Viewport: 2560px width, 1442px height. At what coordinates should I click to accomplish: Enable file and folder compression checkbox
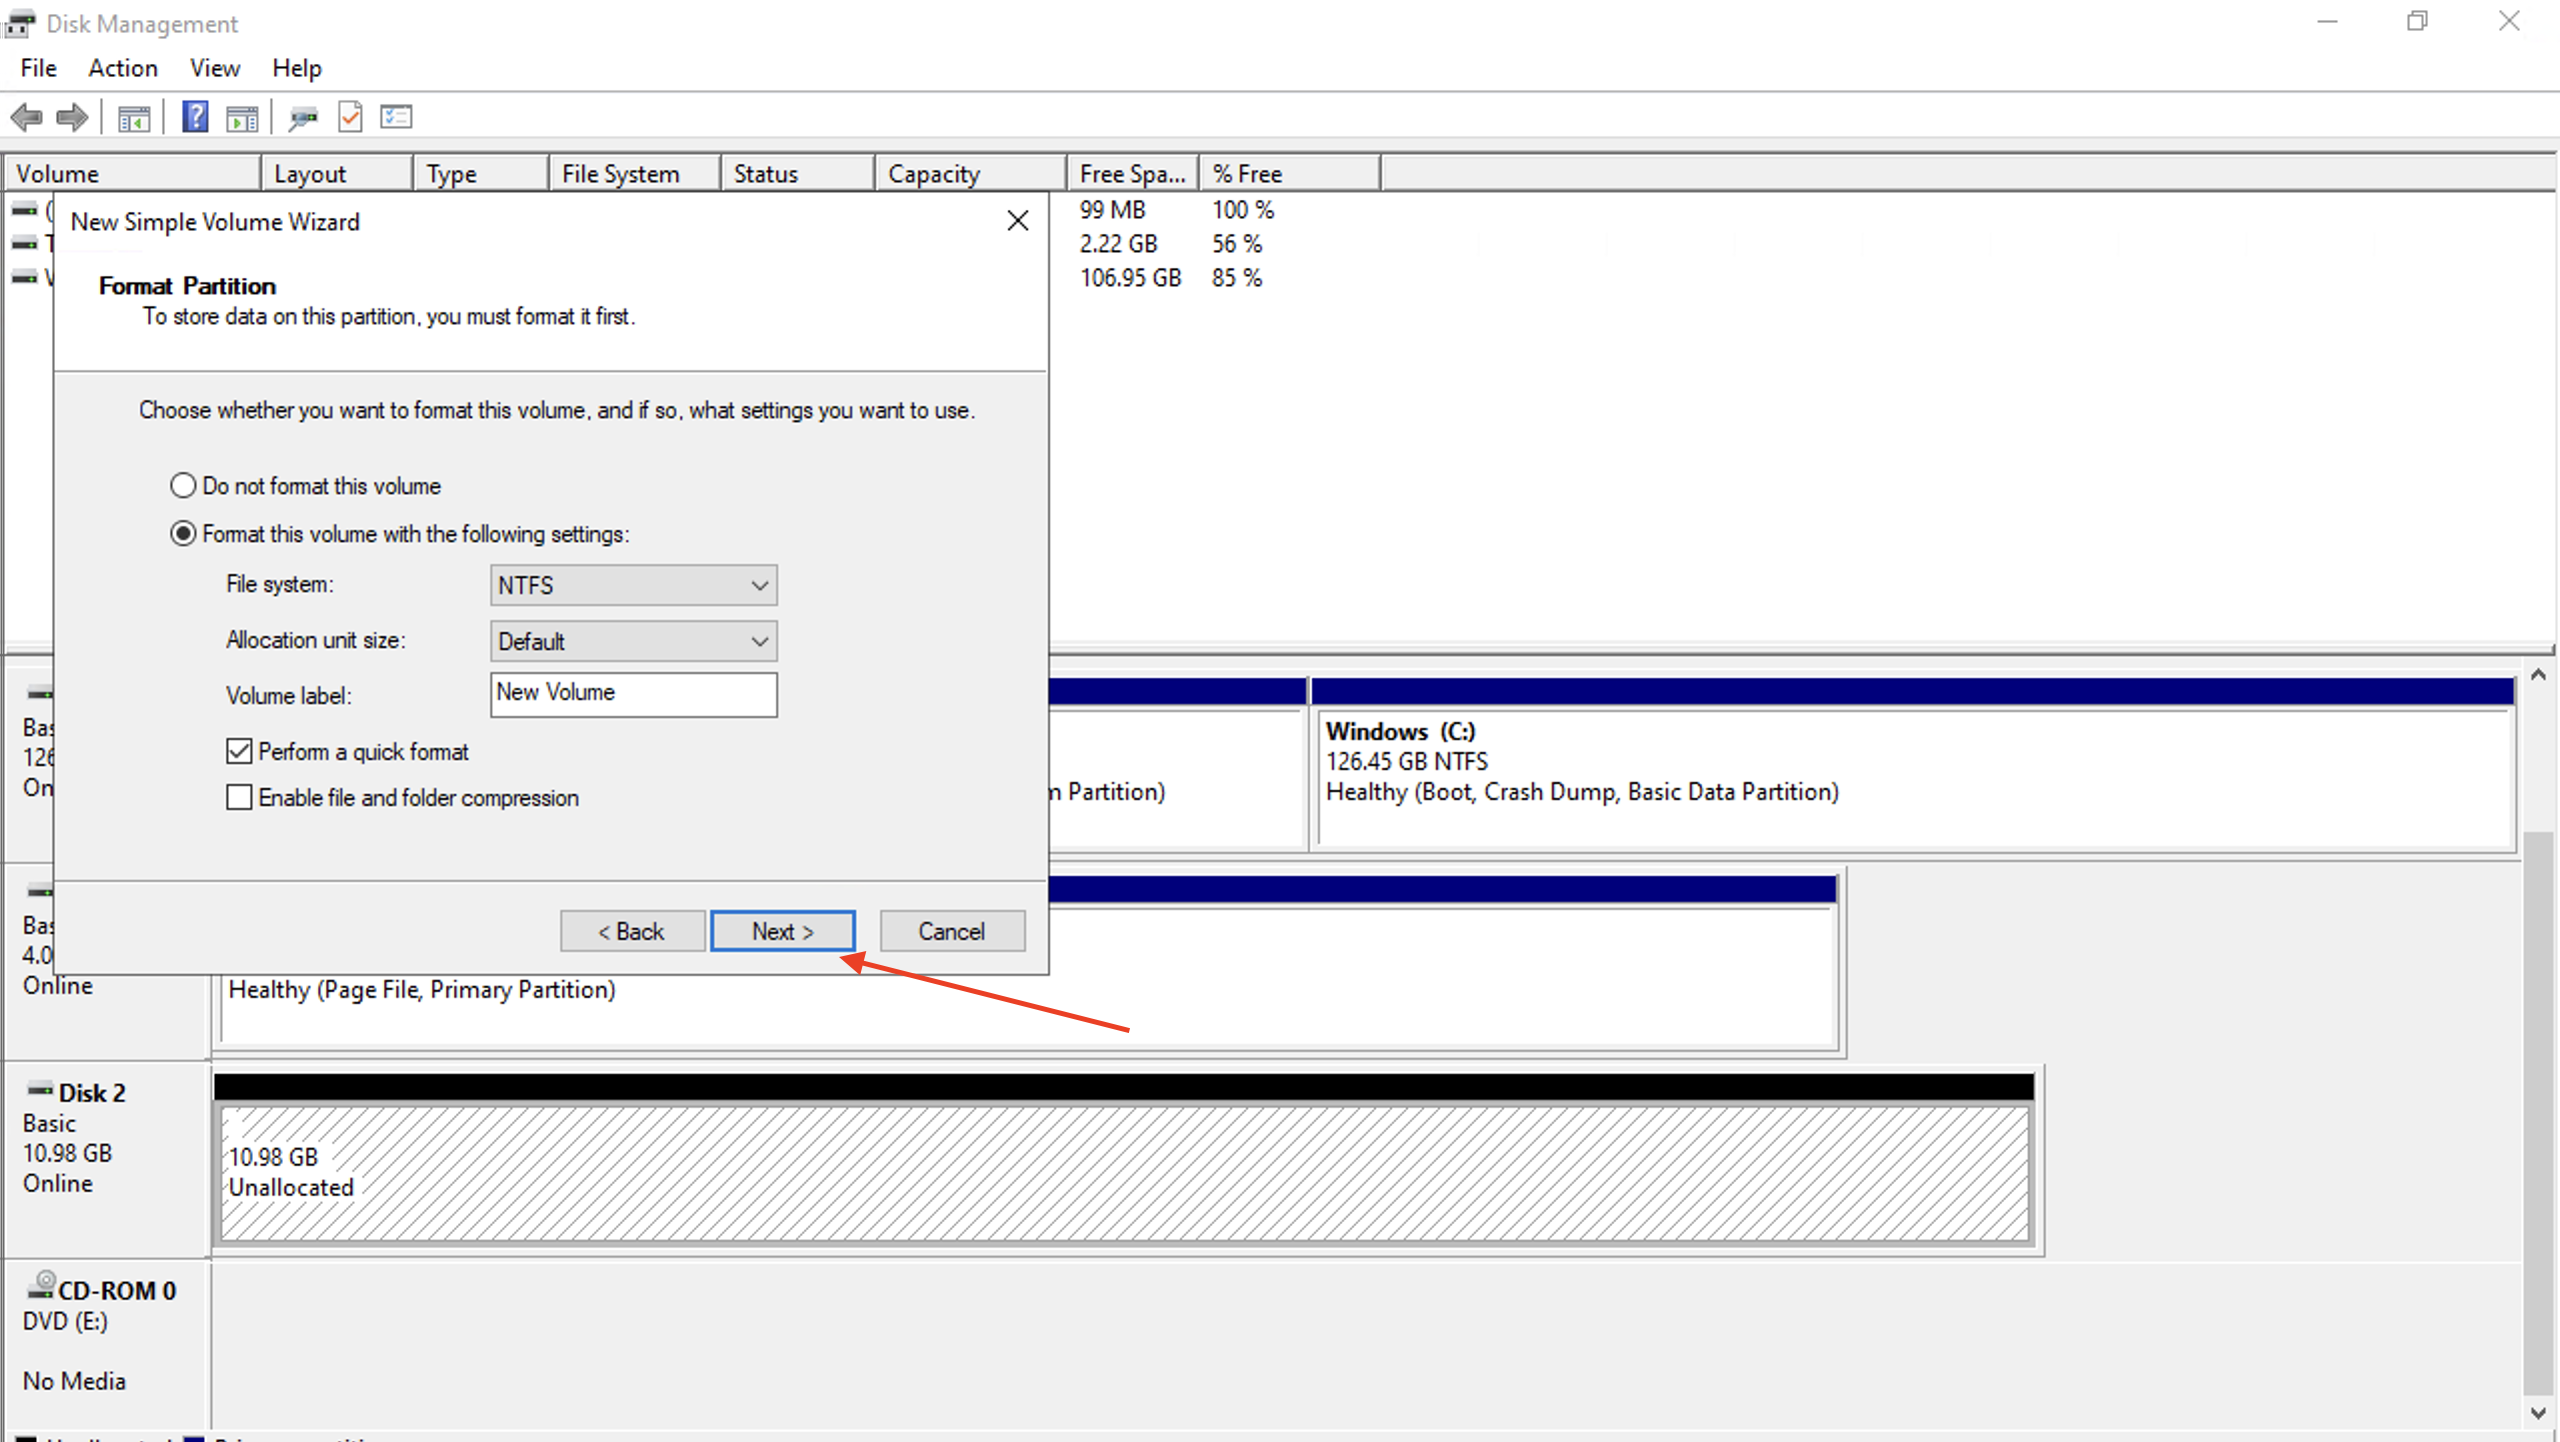tap(239, 797)
